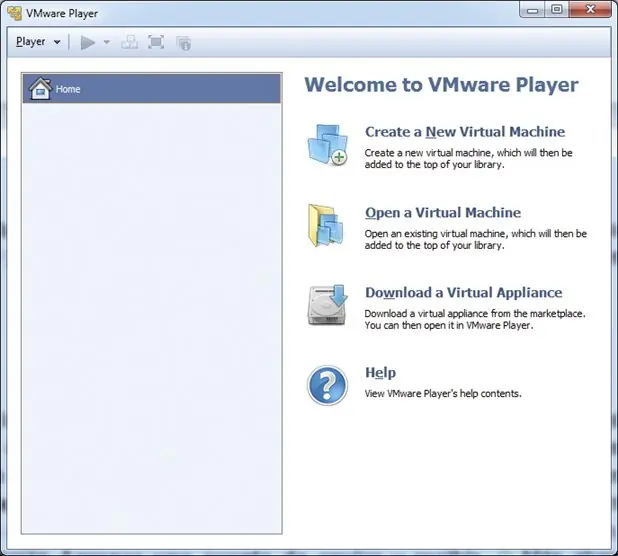This screenshot has height=556, width=618.
Task: Click the folder icon for opening a VM
Action: click(x=326, y=225)
